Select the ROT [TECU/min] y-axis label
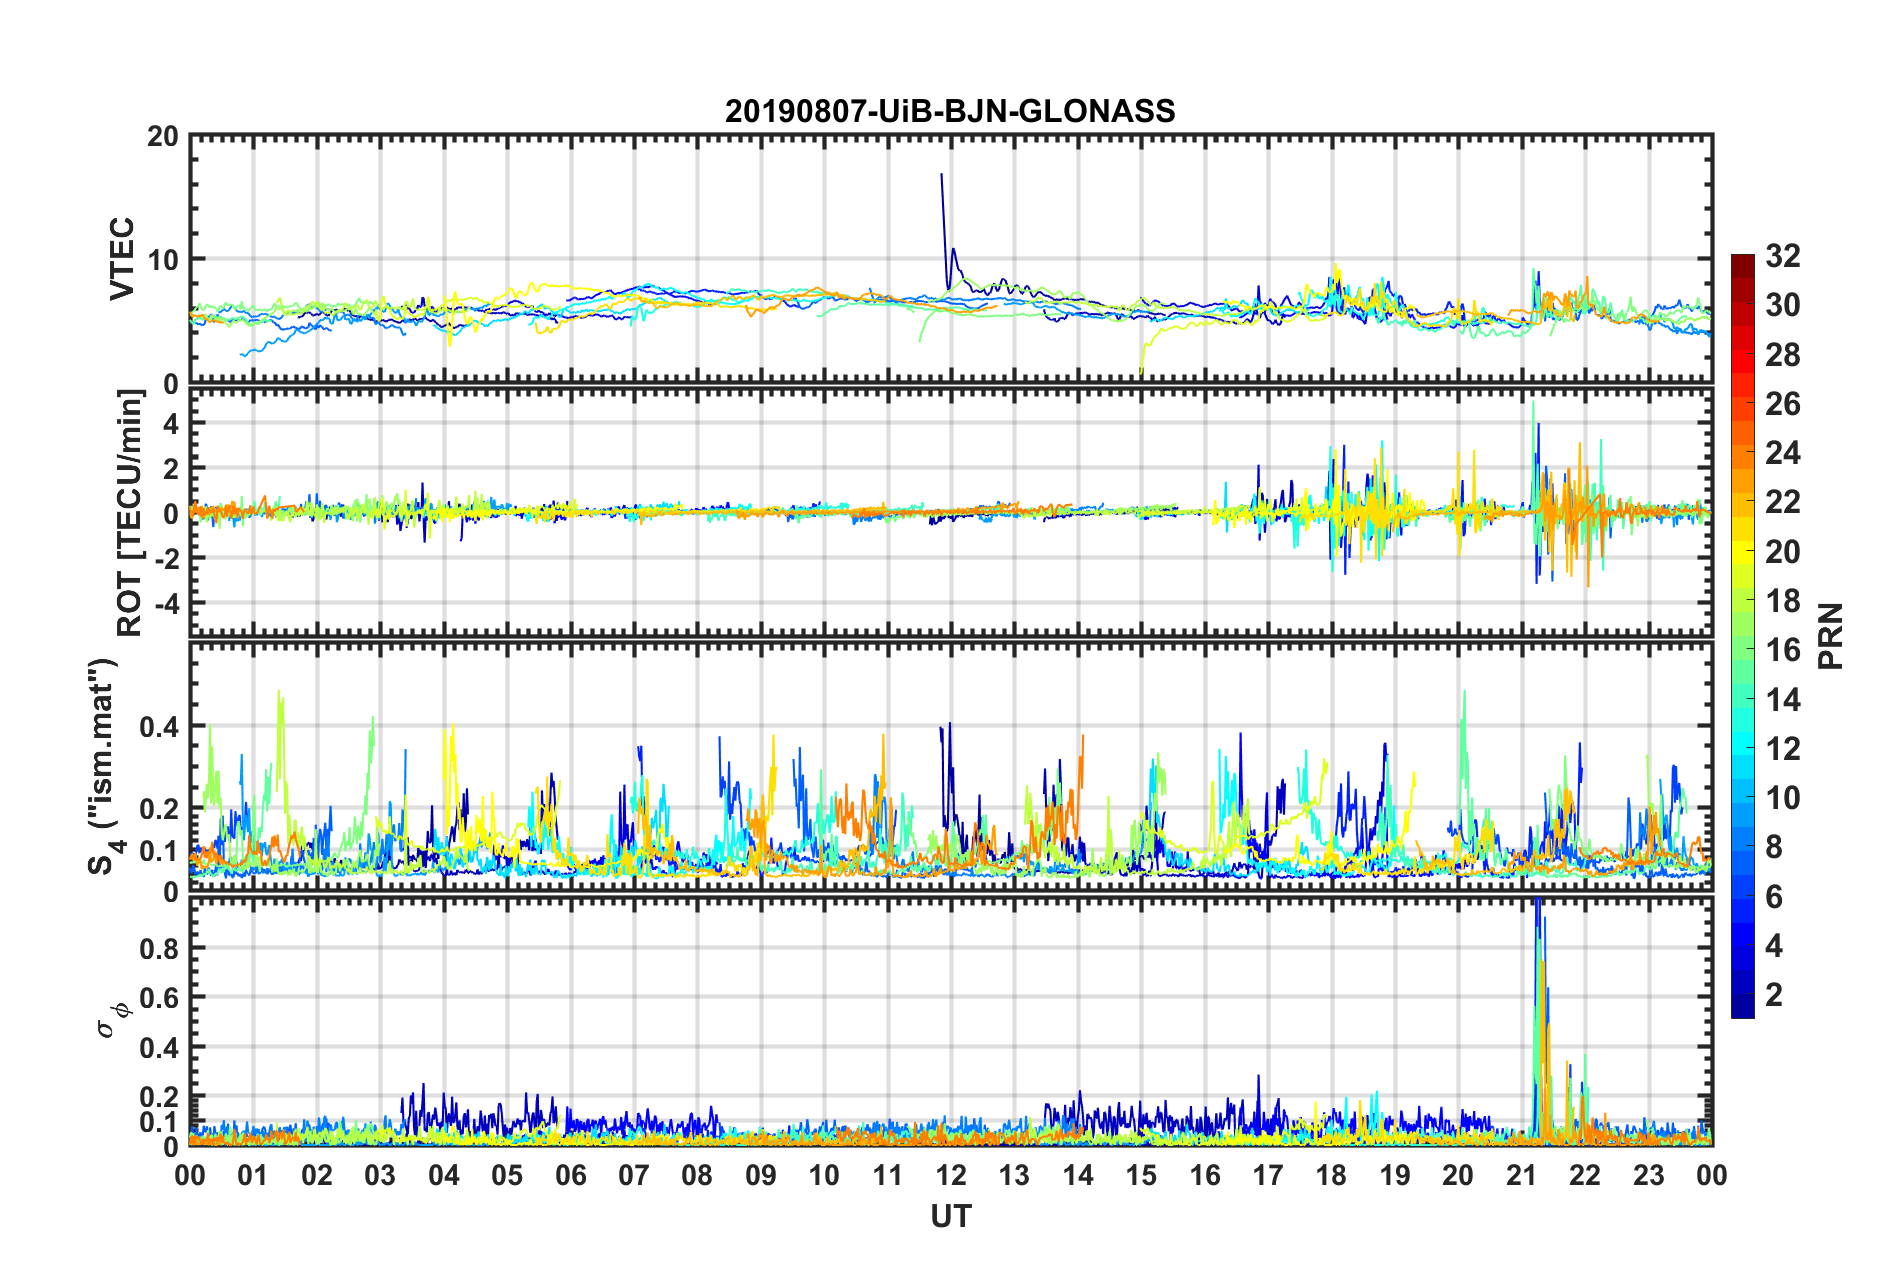Image resolution: width=1902 pixels, height=1272 pixels. point(129,513)
